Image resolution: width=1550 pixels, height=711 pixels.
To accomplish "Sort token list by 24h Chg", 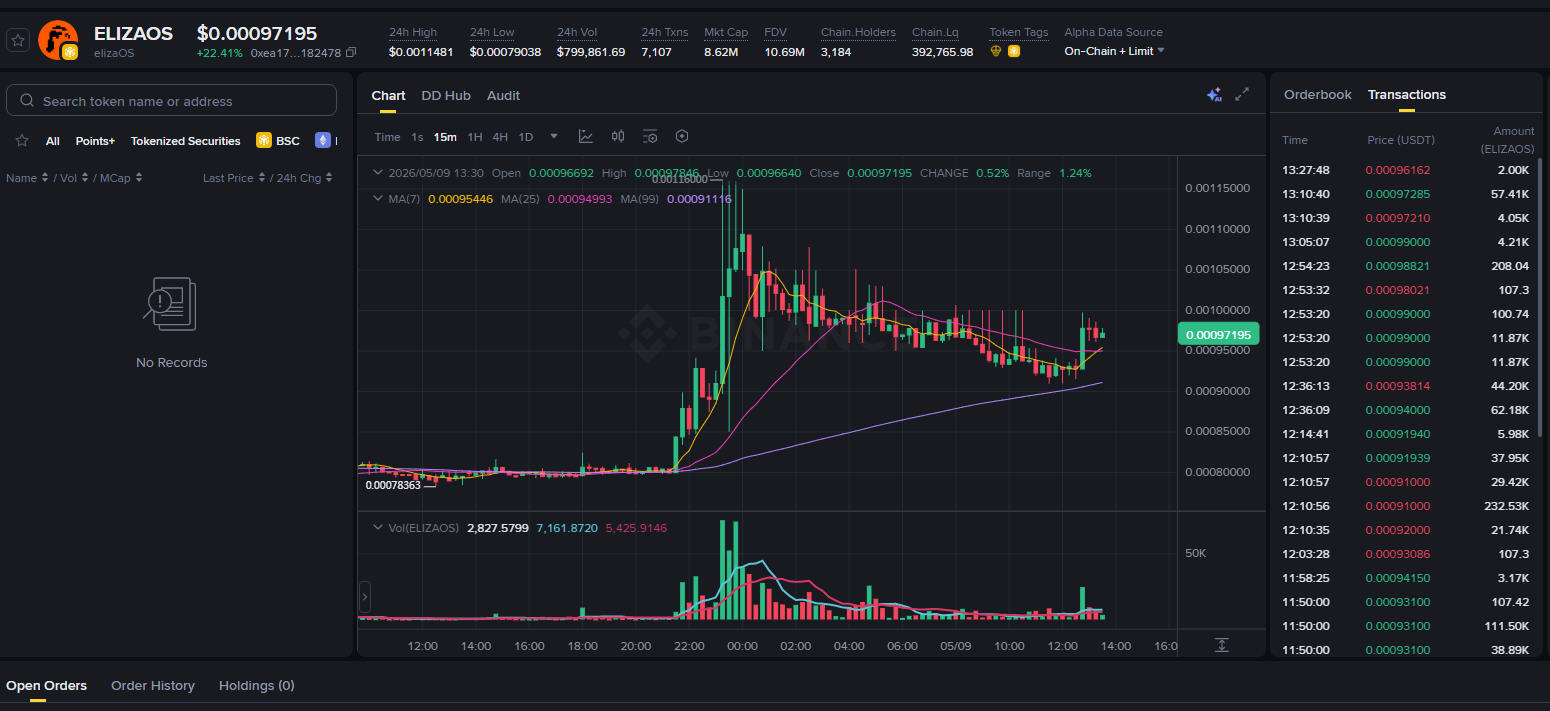I will (x=305, y=178).
